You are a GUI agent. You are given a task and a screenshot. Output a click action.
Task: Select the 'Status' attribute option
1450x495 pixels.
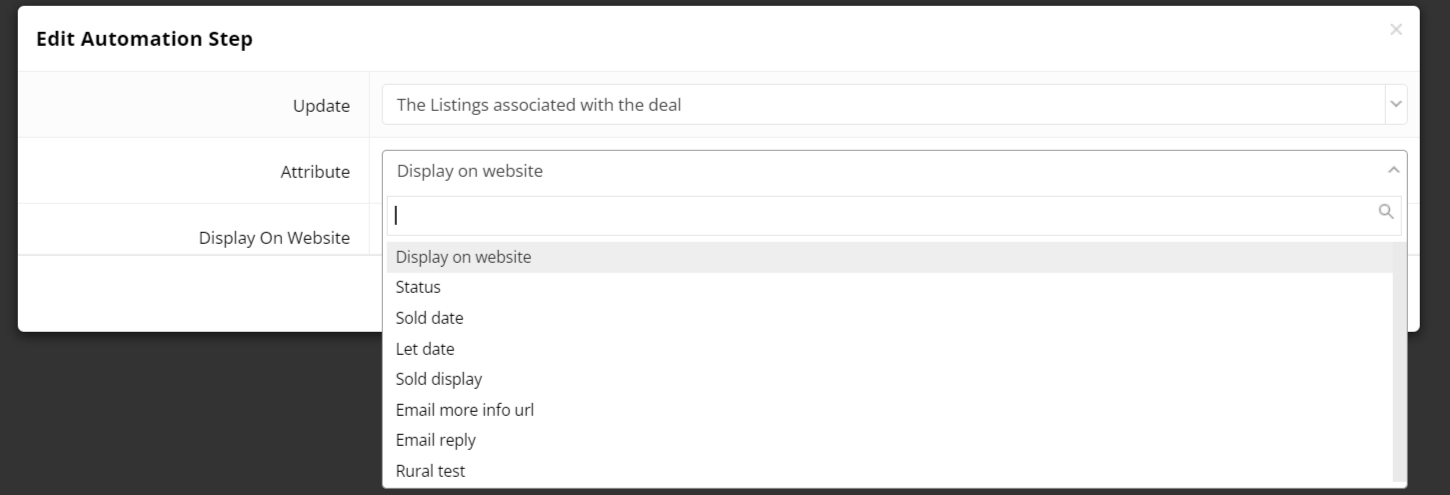click(418, 287)
